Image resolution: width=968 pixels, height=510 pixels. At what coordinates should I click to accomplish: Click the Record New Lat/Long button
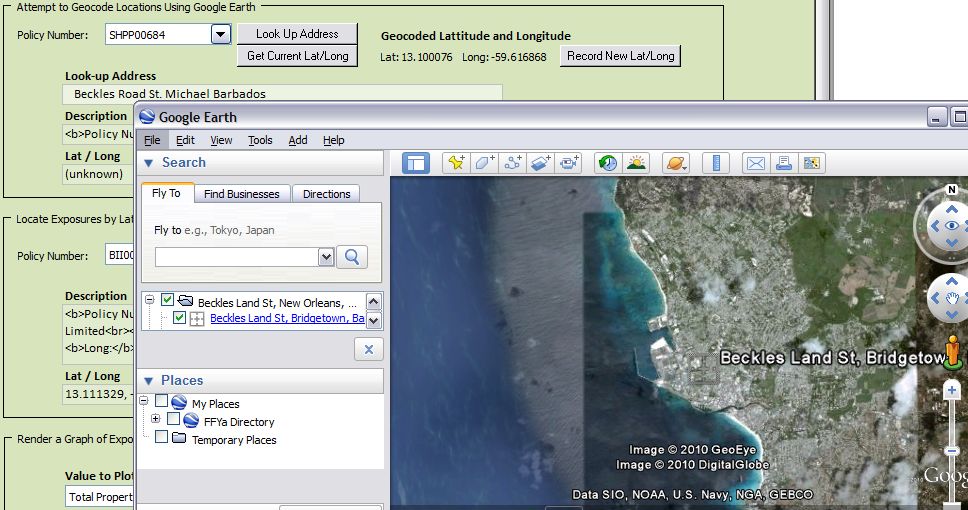(x=620, y=56)
